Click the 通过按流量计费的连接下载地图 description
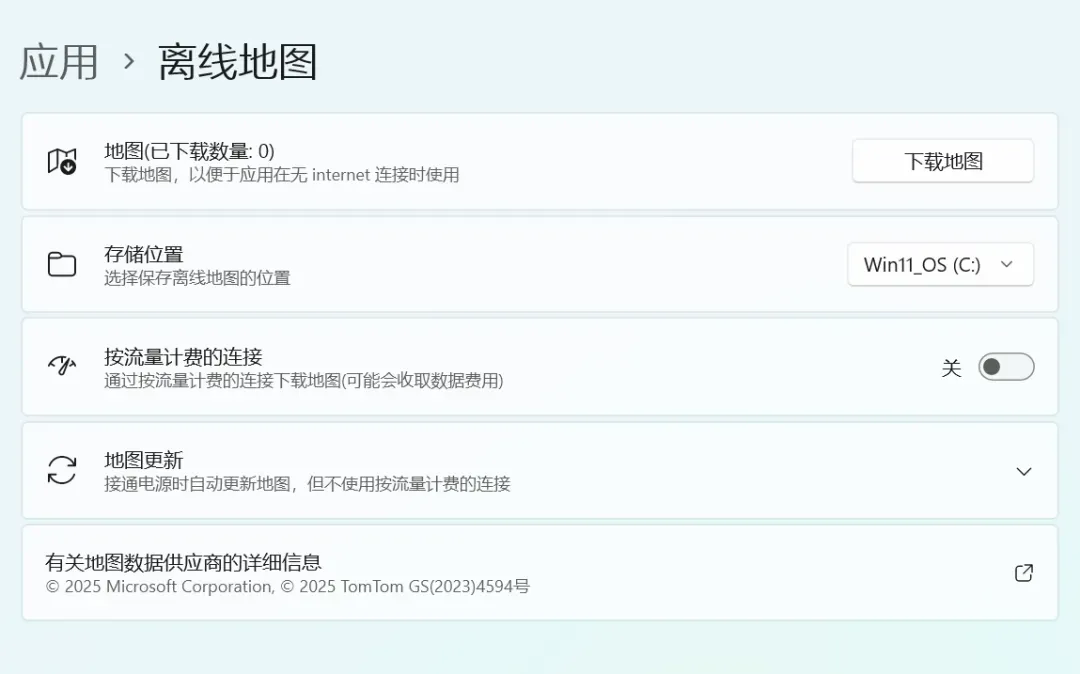The image size is (1080, 674). click(x=304, y=381)
